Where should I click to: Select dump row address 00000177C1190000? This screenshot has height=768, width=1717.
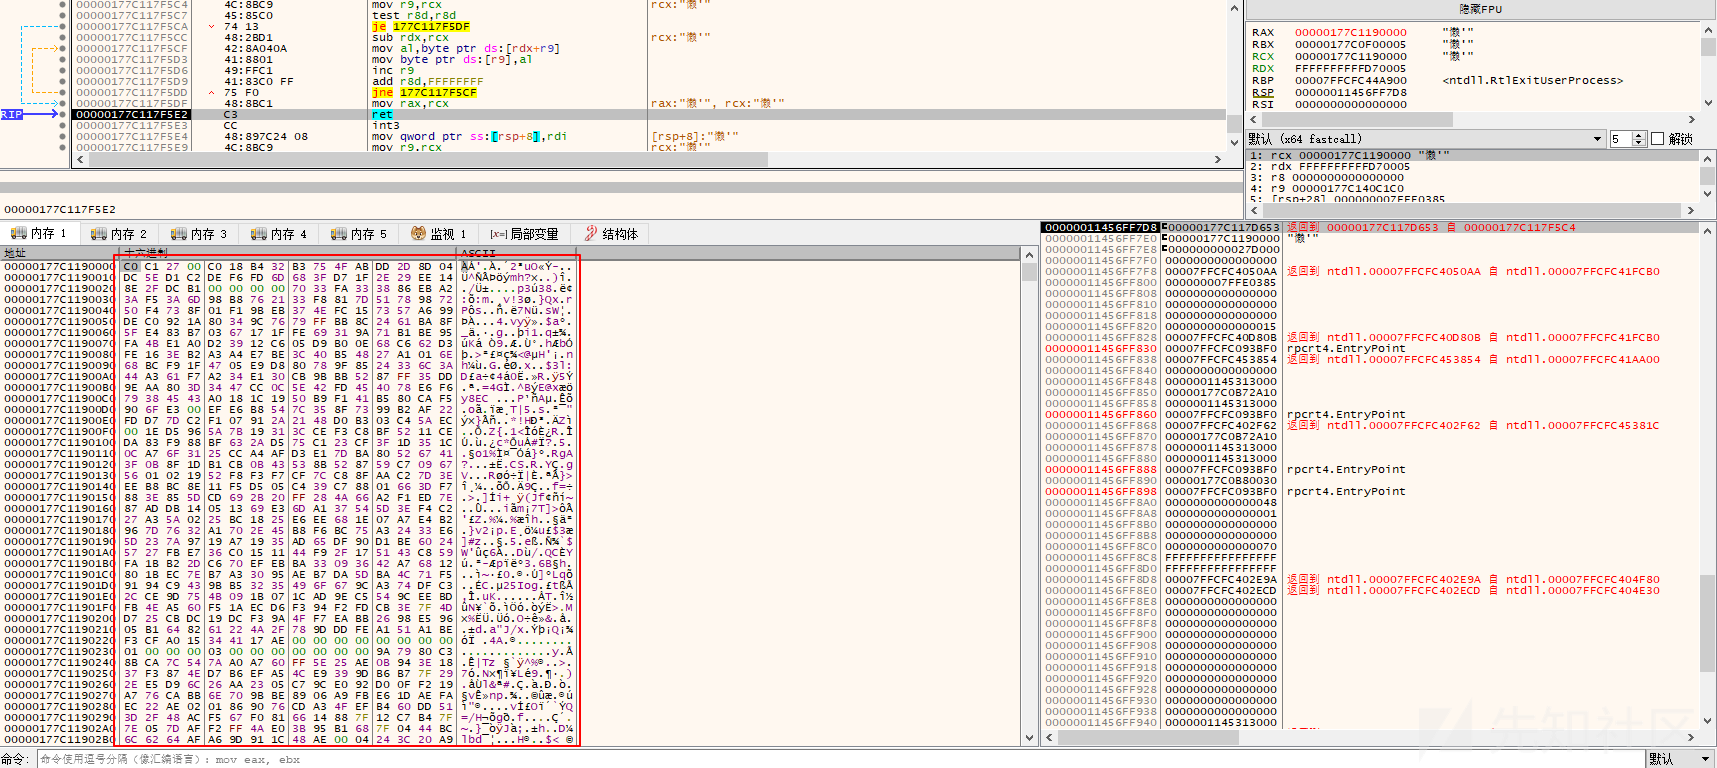(59, 267)
